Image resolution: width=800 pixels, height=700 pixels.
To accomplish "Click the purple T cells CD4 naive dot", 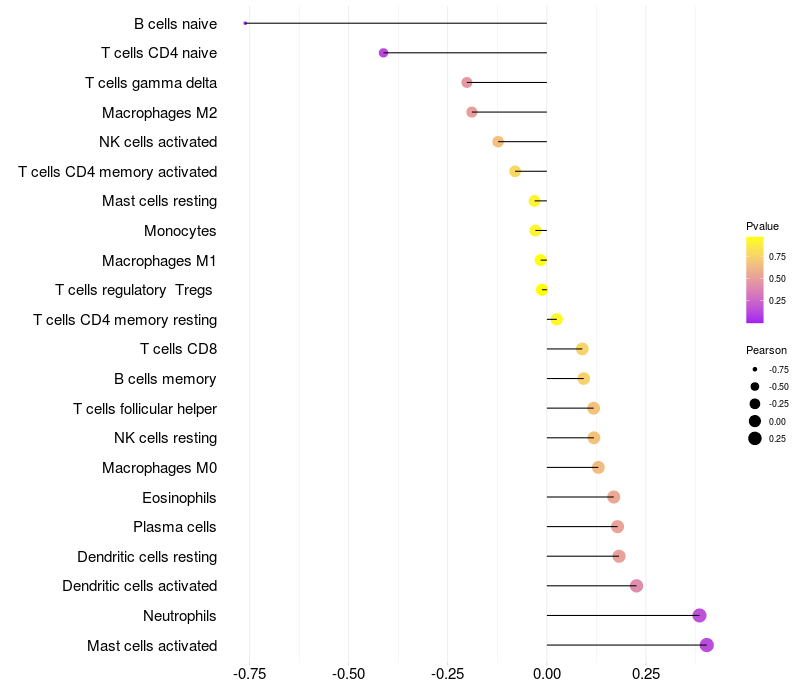I will pyautogui.click(x=383, y=52).
